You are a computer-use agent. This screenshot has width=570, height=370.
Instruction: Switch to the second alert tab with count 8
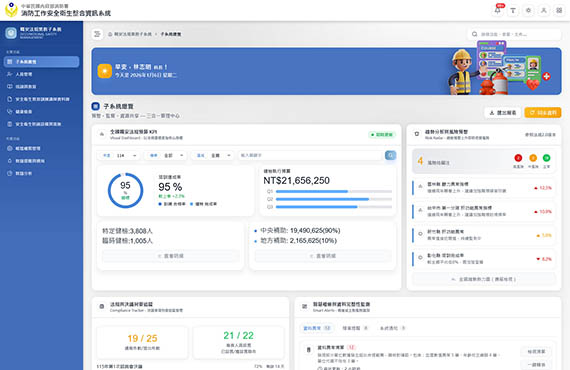coord(355,328)
